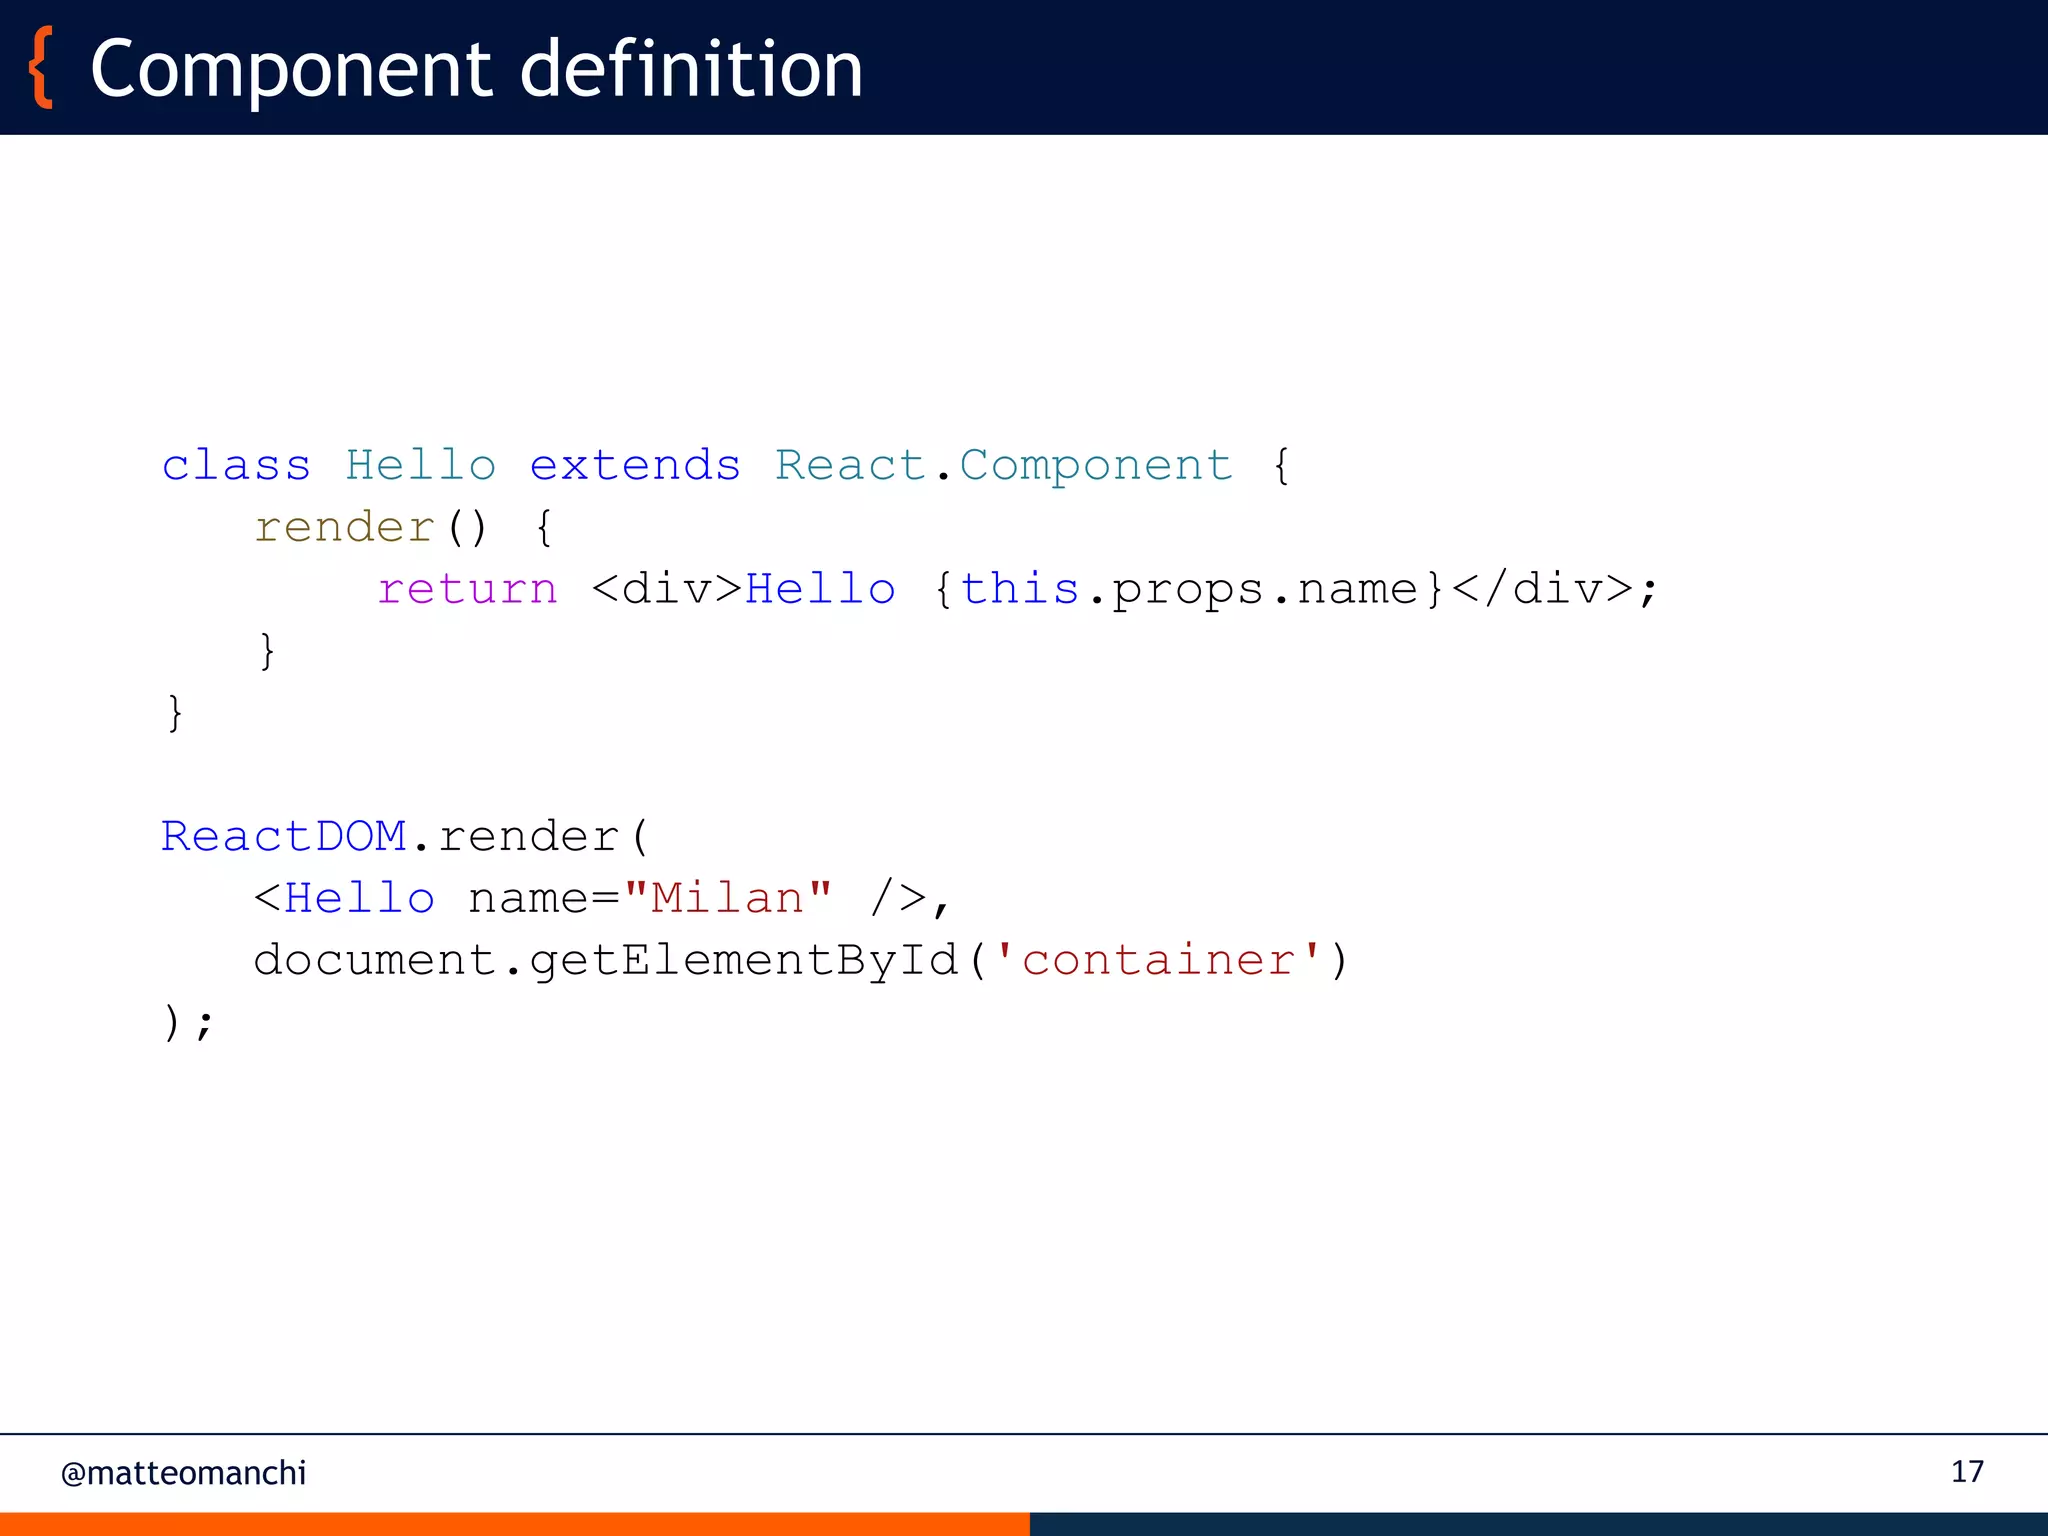Click the 'return <div>Hello {this.props.name}</div>;' line
Image resolution: width=2048 pixels, height=1536 pixels.
1018,589
